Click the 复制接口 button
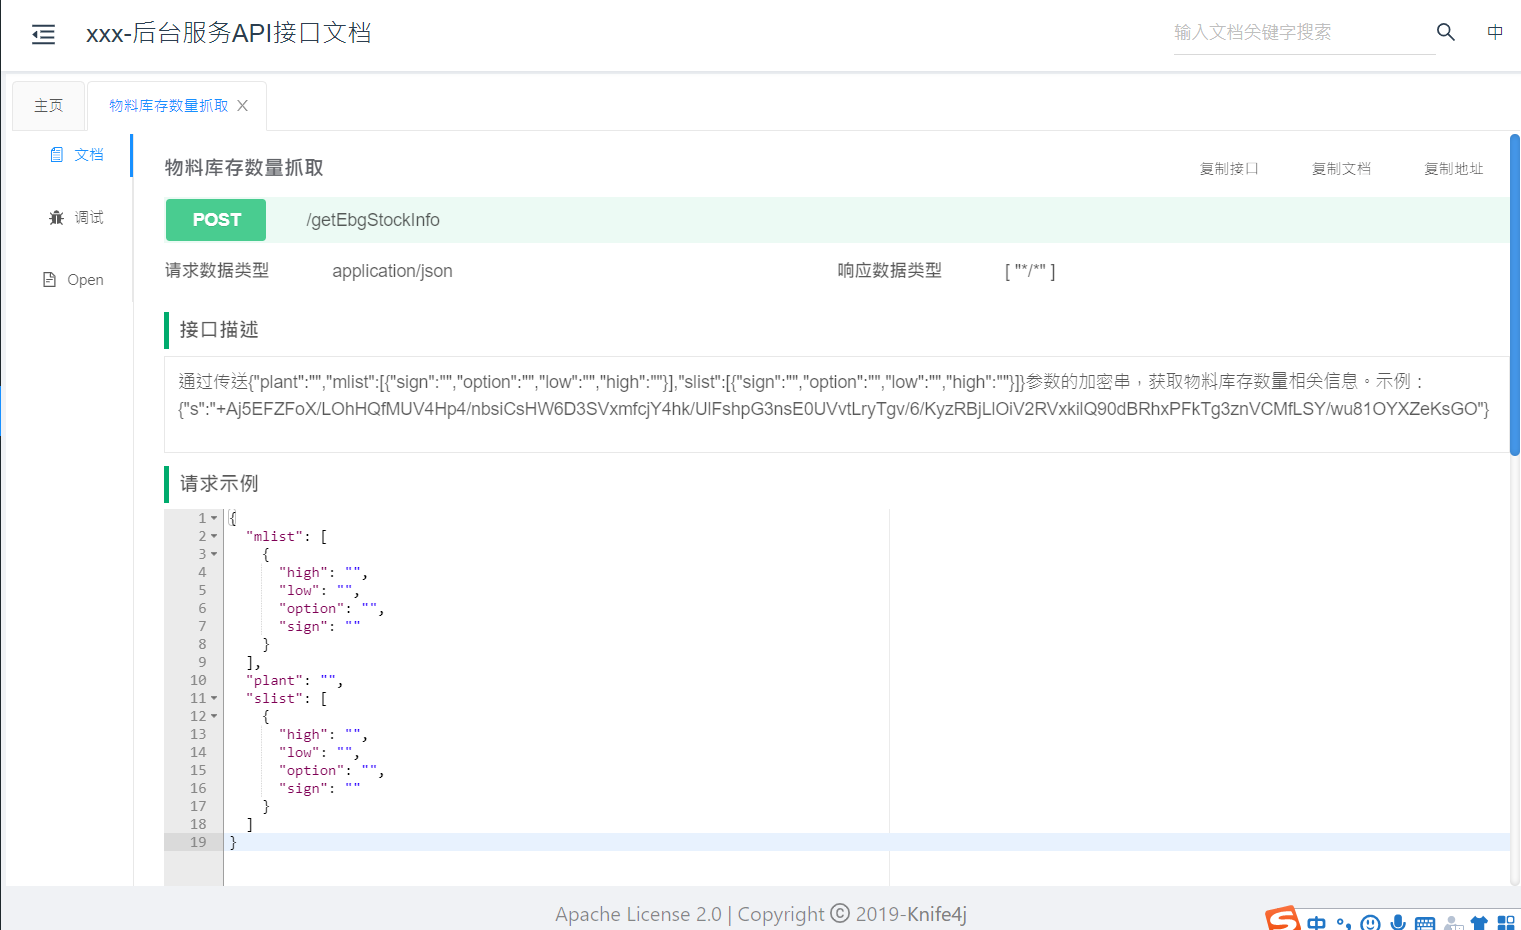Screen dimensions: 1521x930 point(1228,168)
